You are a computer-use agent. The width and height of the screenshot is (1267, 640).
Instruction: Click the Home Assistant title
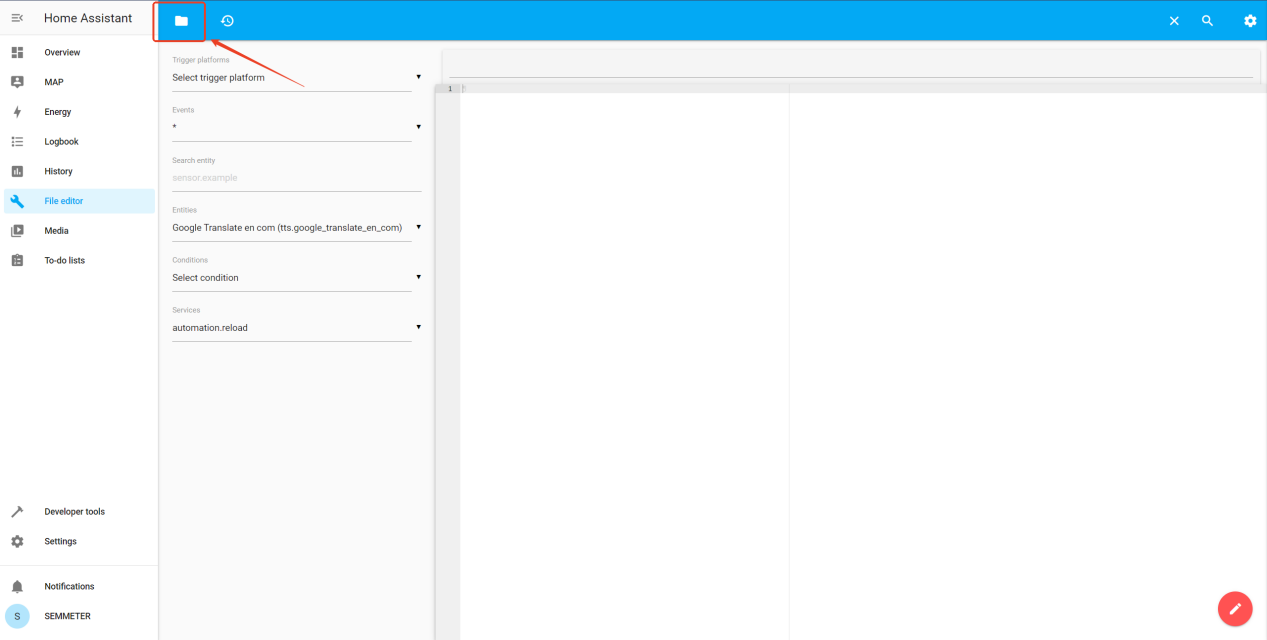(88, 18)
